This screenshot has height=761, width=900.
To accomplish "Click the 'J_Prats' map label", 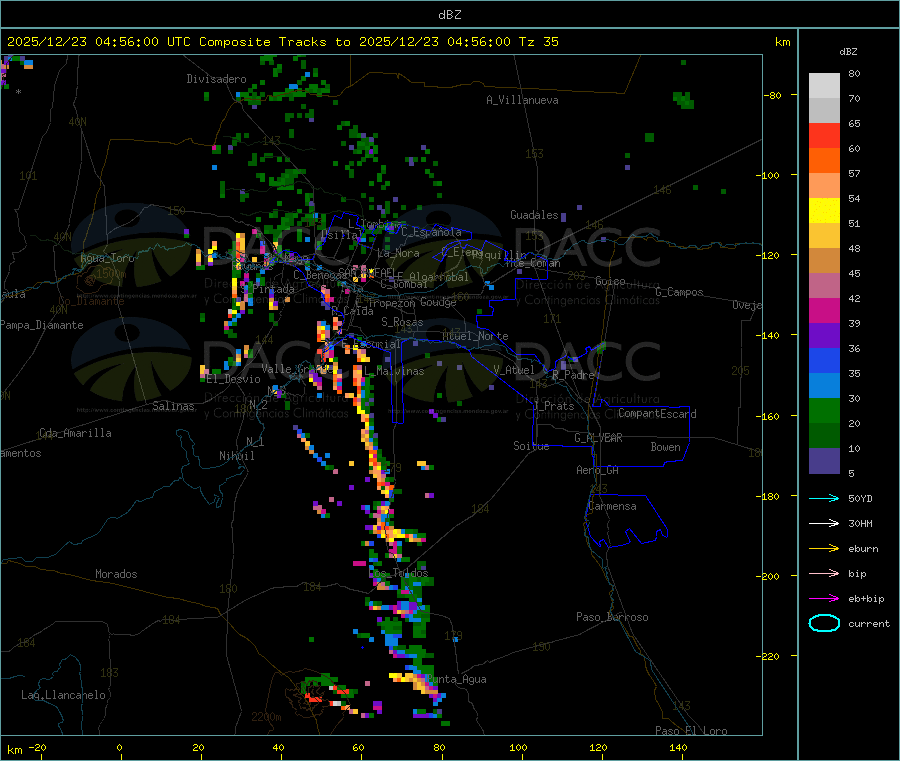I will tap(553, 405).
